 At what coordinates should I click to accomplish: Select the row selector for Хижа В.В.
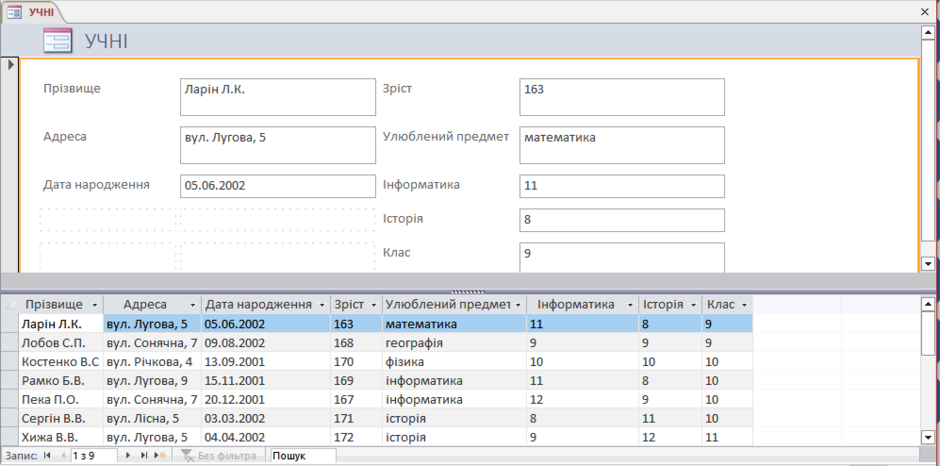click(x=10, y=437)
